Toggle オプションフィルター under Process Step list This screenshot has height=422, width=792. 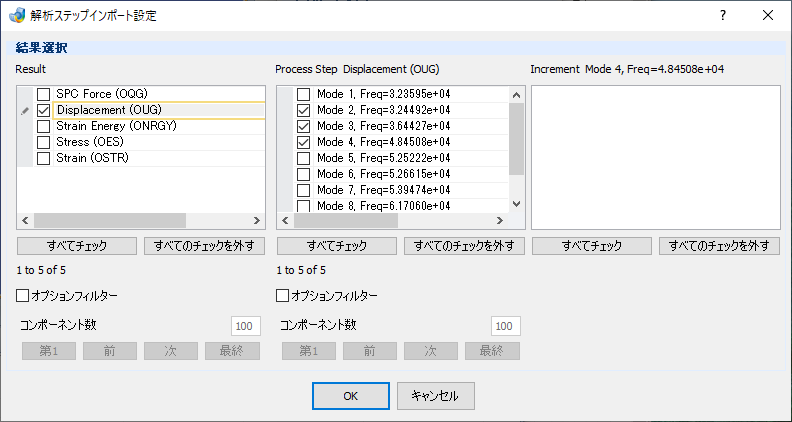pos(282,296)
